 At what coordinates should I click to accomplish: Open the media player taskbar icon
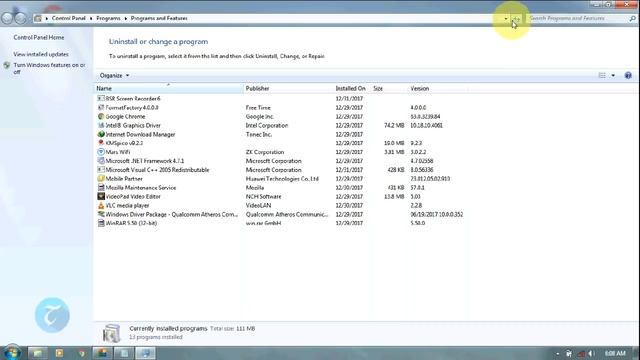click(60, 353)
